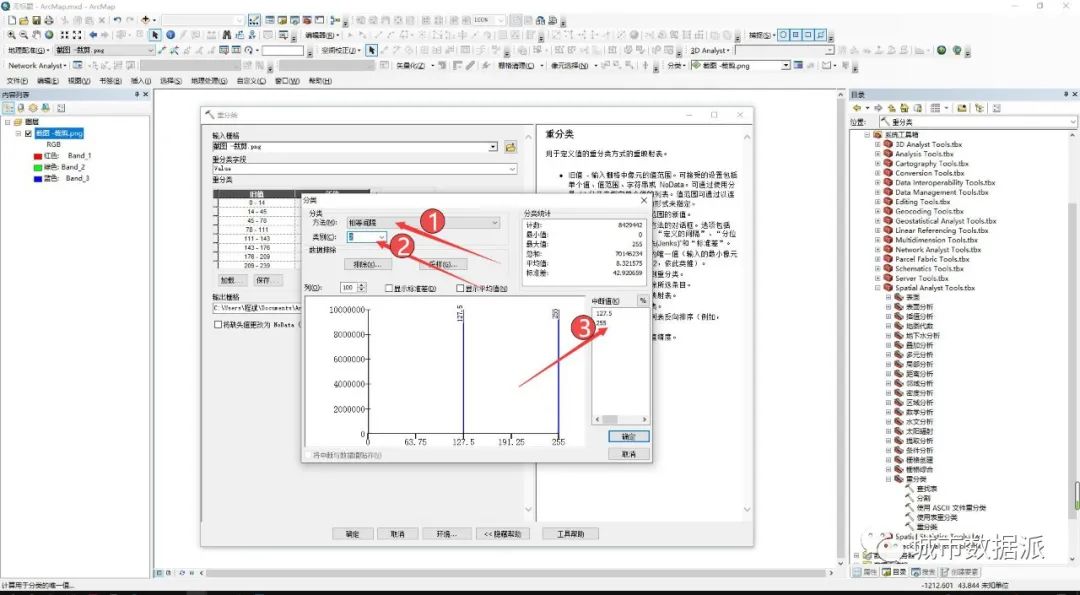1080x595 pixels.
Task: Click the Find binoculars icon
Action: pos(227,35)
